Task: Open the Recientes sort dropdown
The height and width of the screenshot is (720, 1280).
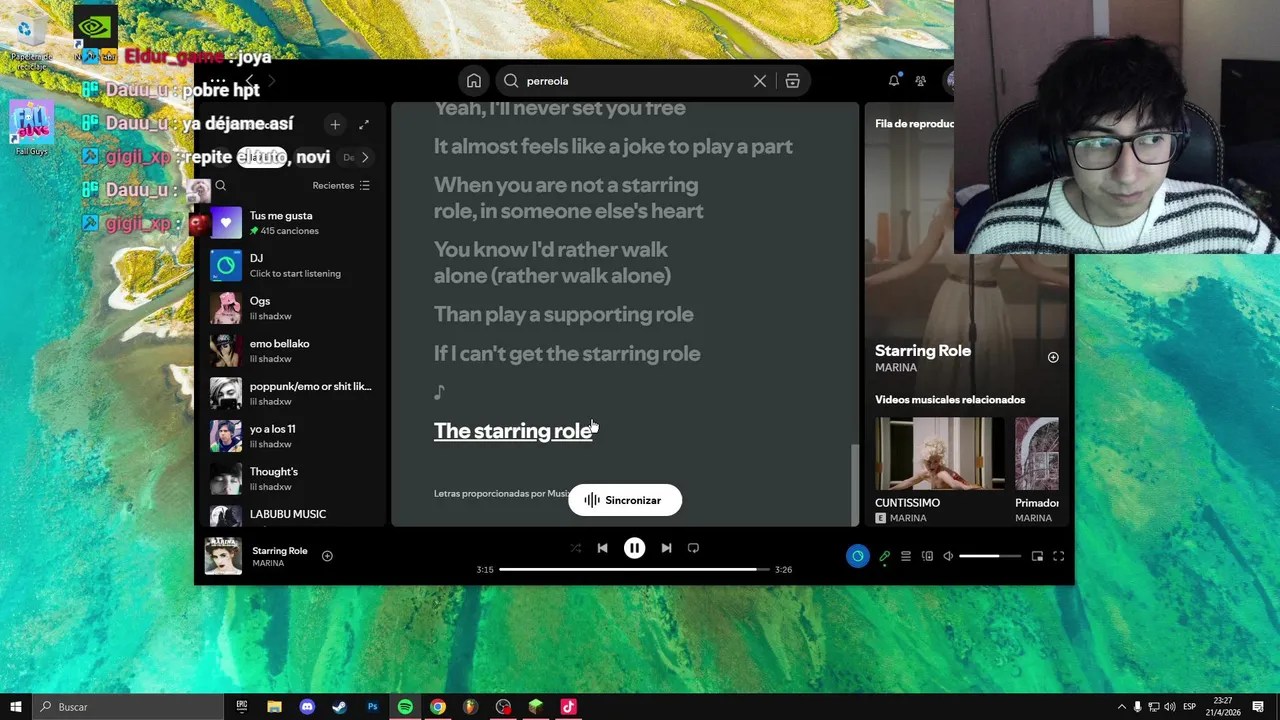Action: pos(341,185)
